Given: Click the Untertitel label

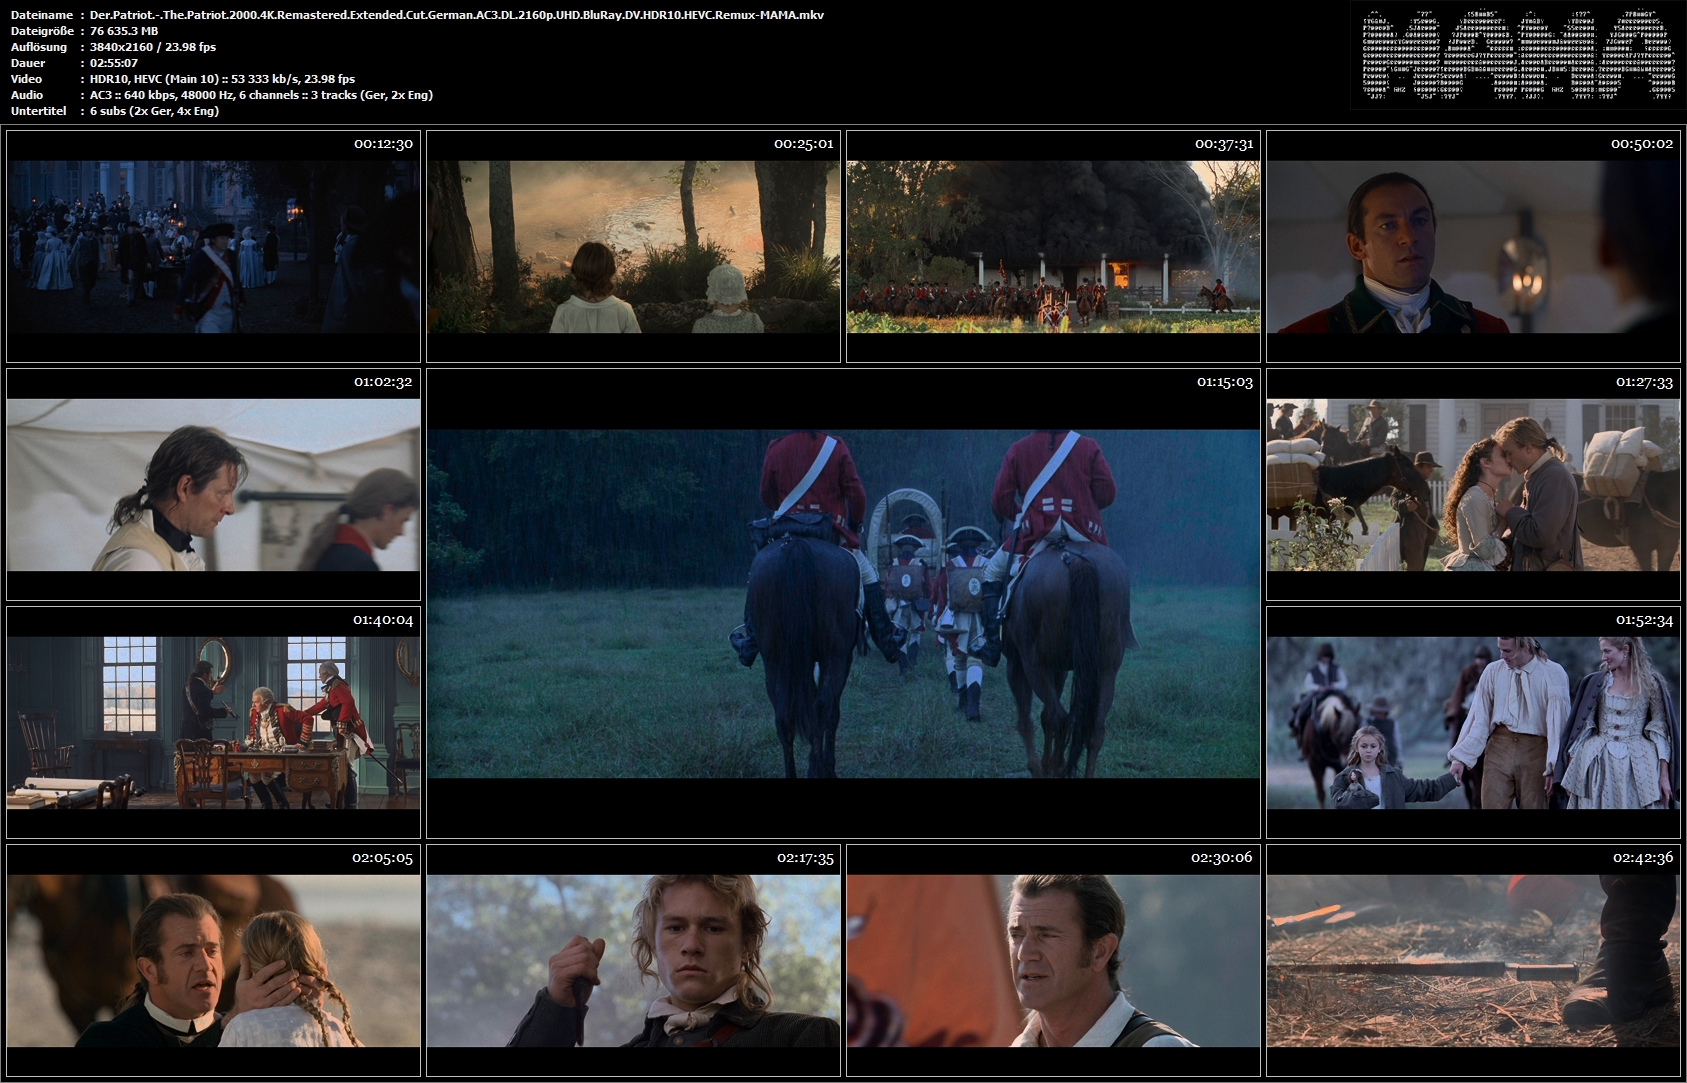Looking at the screenshot, I should click(39, 111).
